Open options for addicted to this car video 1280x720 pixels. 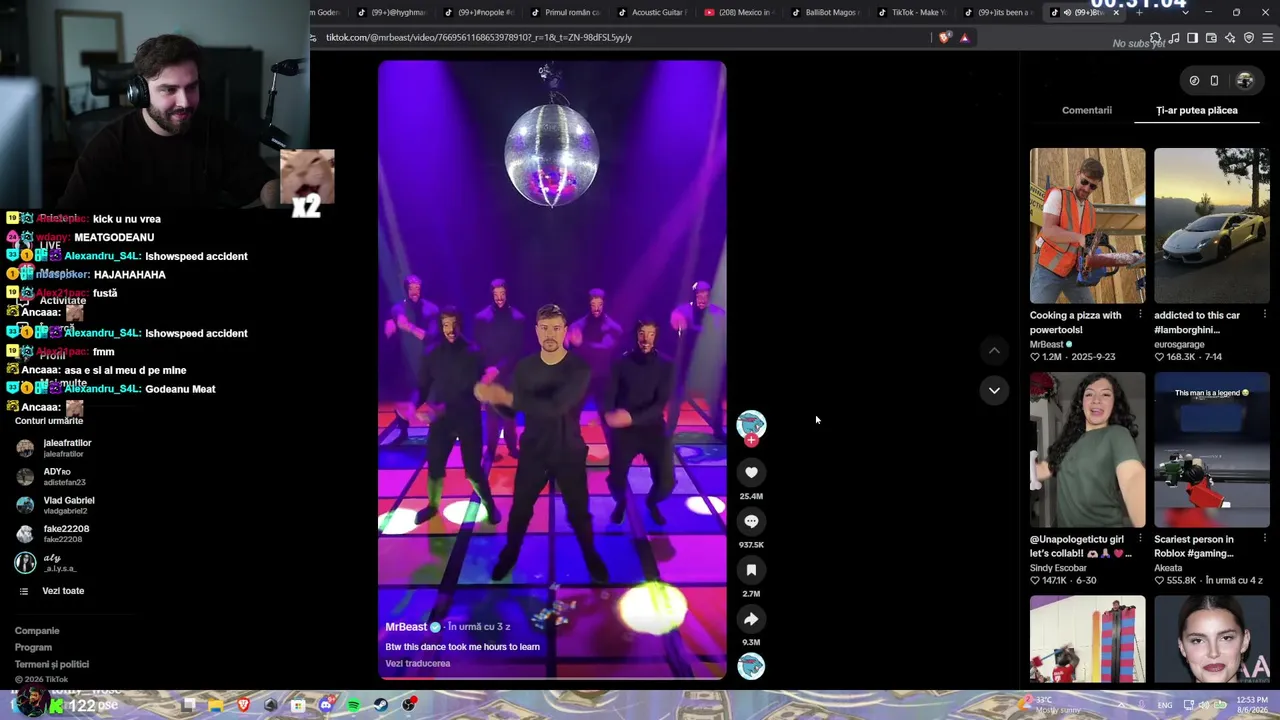(x=1264, y=315)
